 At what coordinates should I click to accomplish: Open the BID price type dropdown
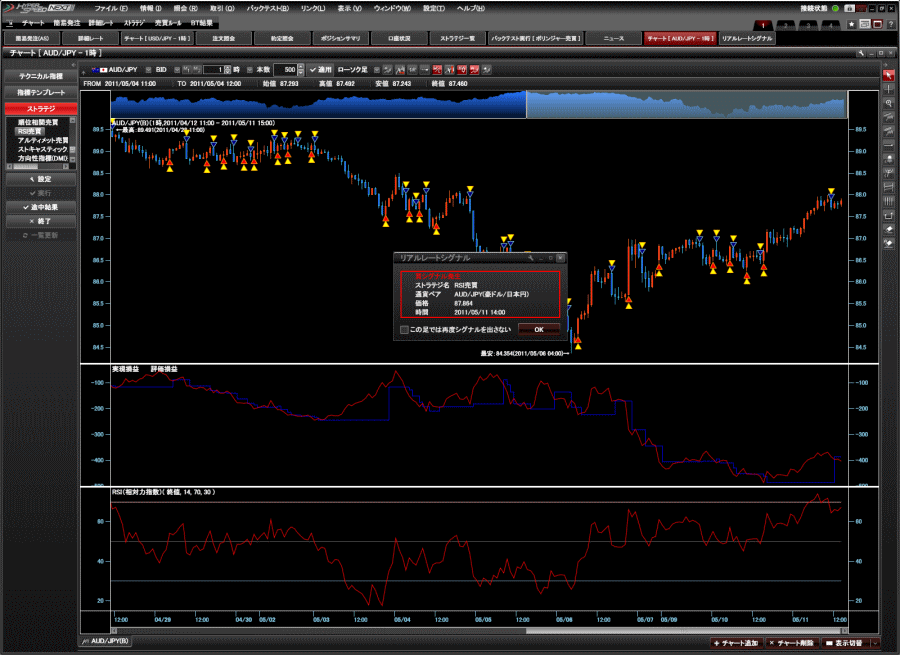pos(177,69)
